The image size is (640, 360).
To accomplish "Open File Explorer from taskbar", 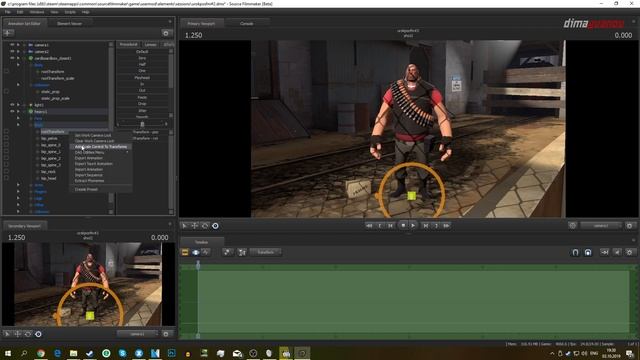I will click(73, 353).
